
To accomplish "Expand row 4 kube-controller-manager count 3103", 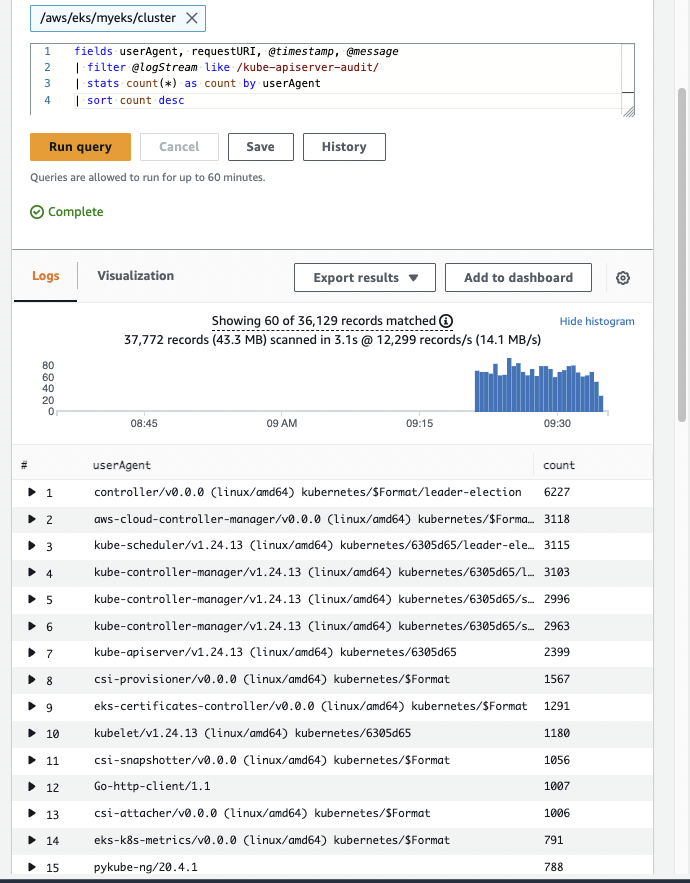I will (32, 573).
